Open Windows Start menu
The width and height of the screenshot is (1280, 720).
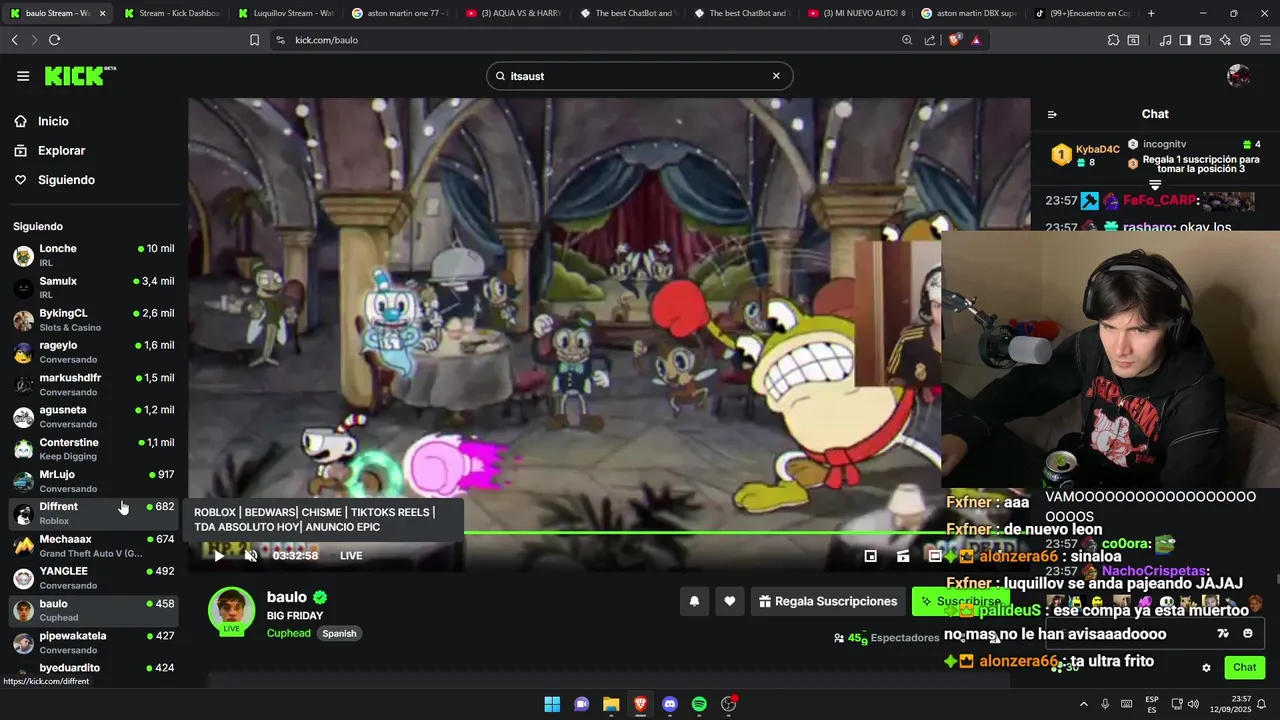tap(552, 704)
